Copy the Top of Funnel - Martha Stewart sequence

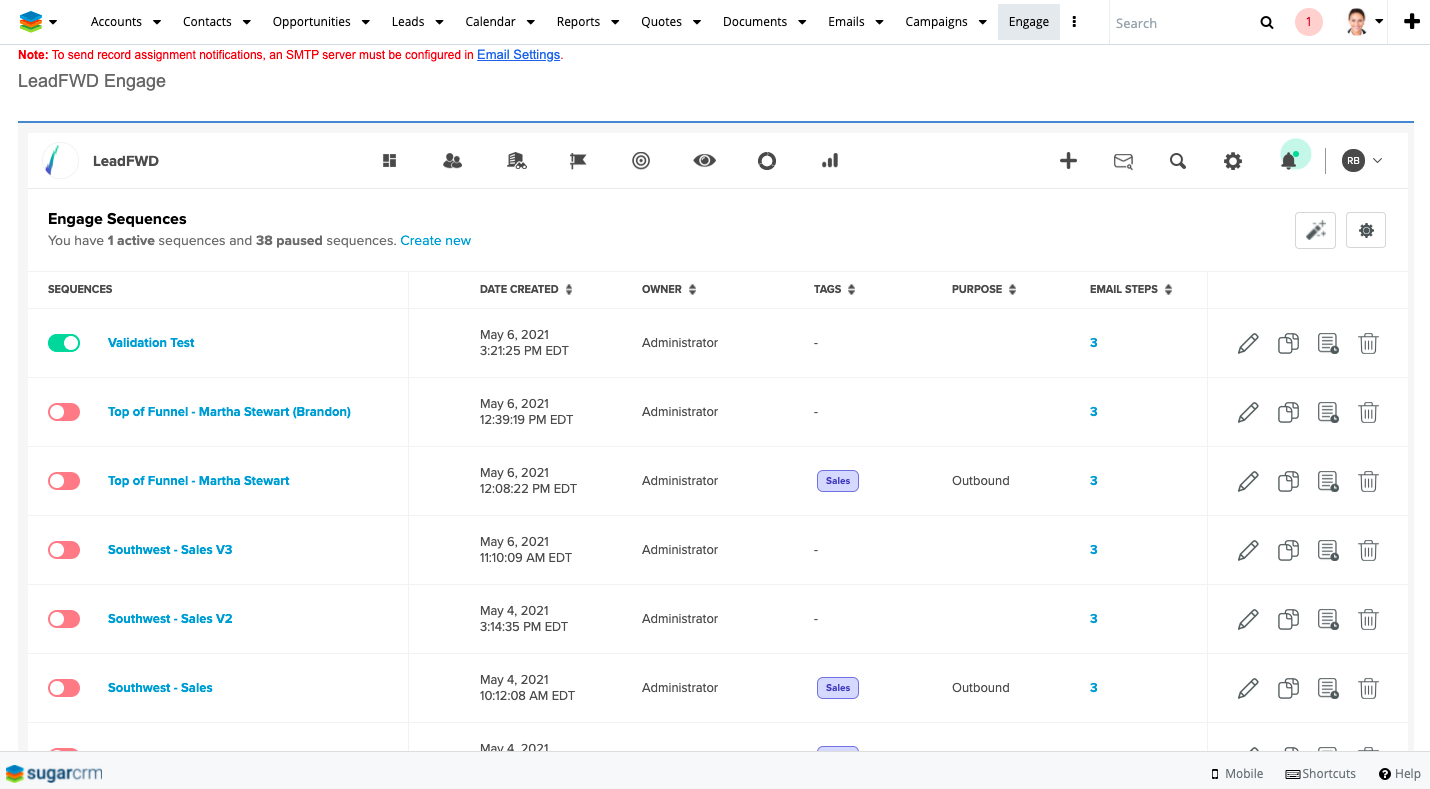tap(1288, 481)
